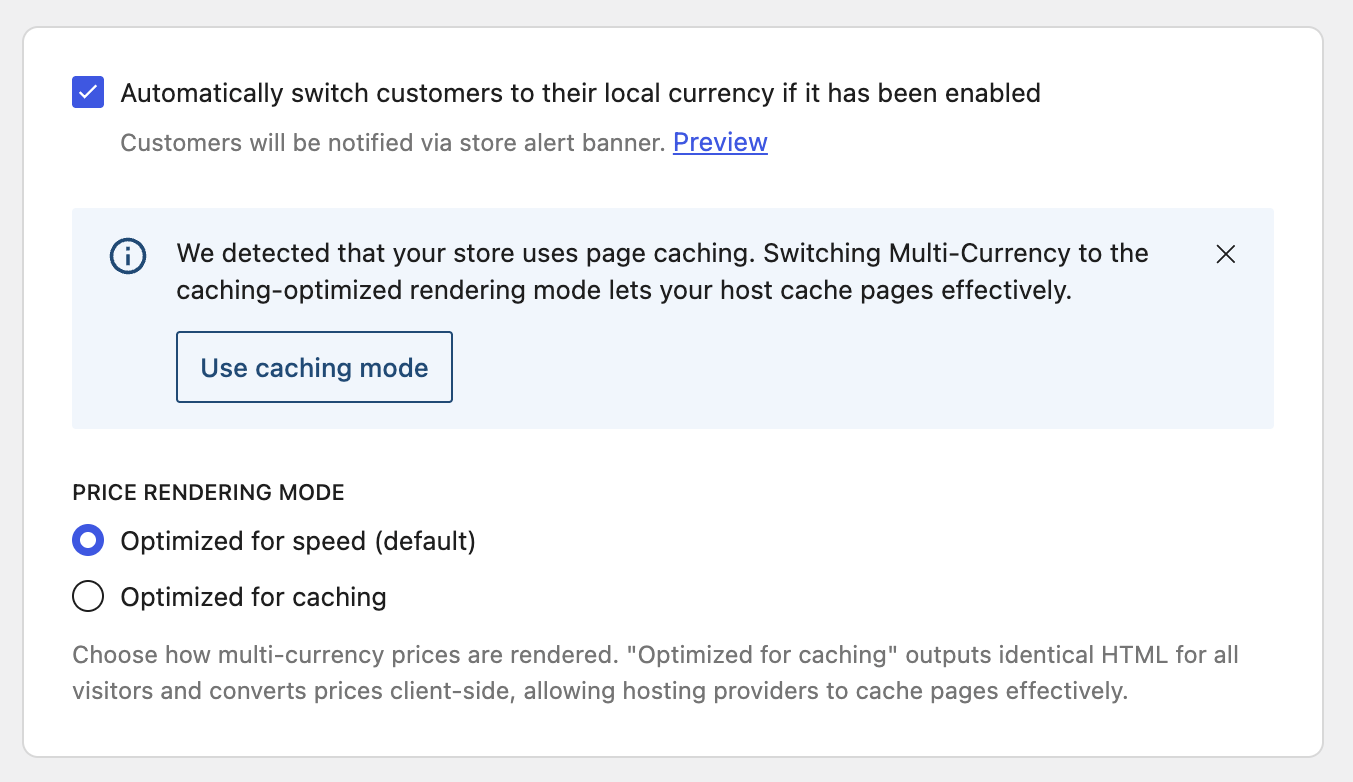Screen dimensions: 1353x782
Task: Click the white checkmark inside the blue checkbox
Action: click(88, 93)
